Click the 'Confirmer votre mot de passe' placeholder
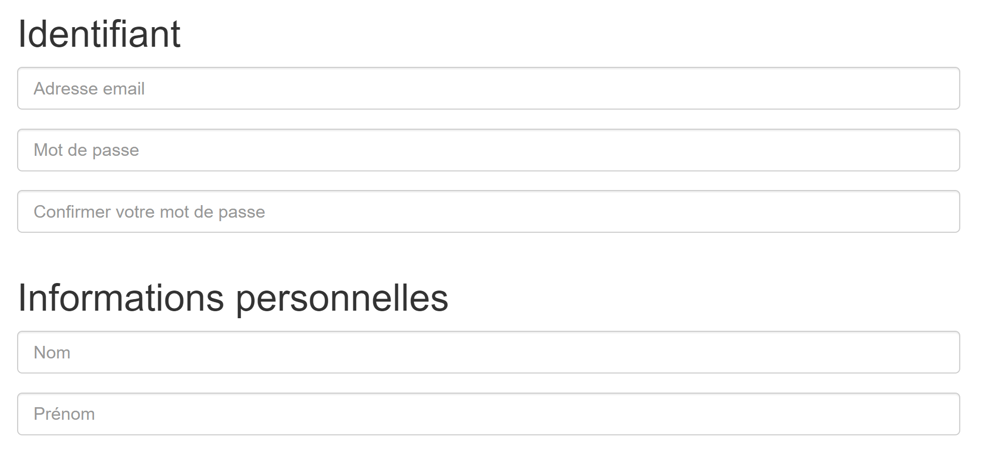This screenshot has width=1000, height=465. (x=149, y=212)
